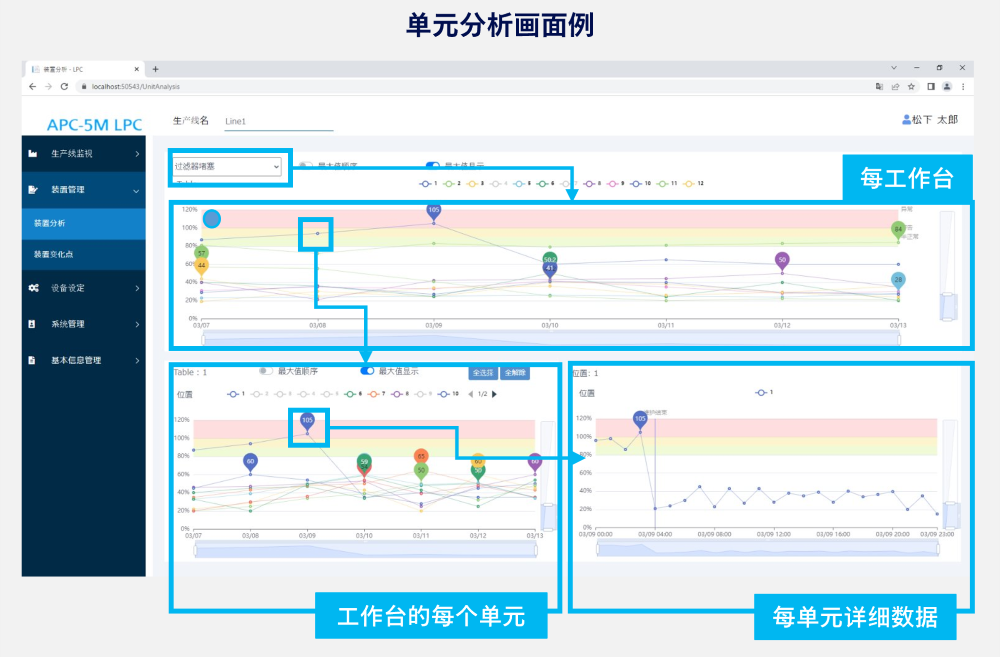1000x657 pixels.
Task: Click the bookmark star icon in address bar
Action: coord(911,87)
